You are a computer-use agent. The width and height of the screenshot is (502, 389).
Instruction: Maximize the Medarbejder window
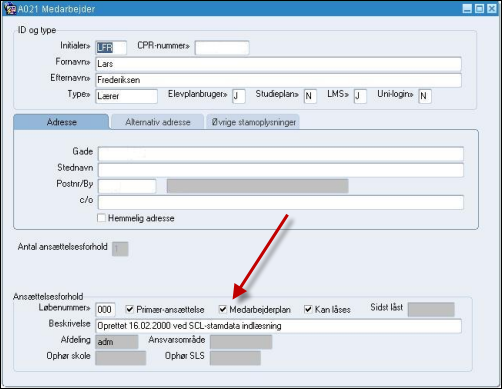pos(479,9)
